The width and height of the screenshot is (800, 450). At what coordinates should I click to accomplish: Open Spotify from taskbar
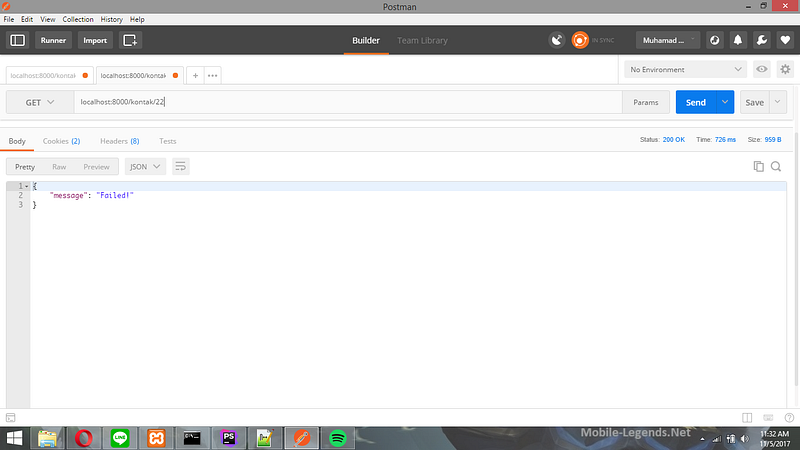[x=338, y=438]
